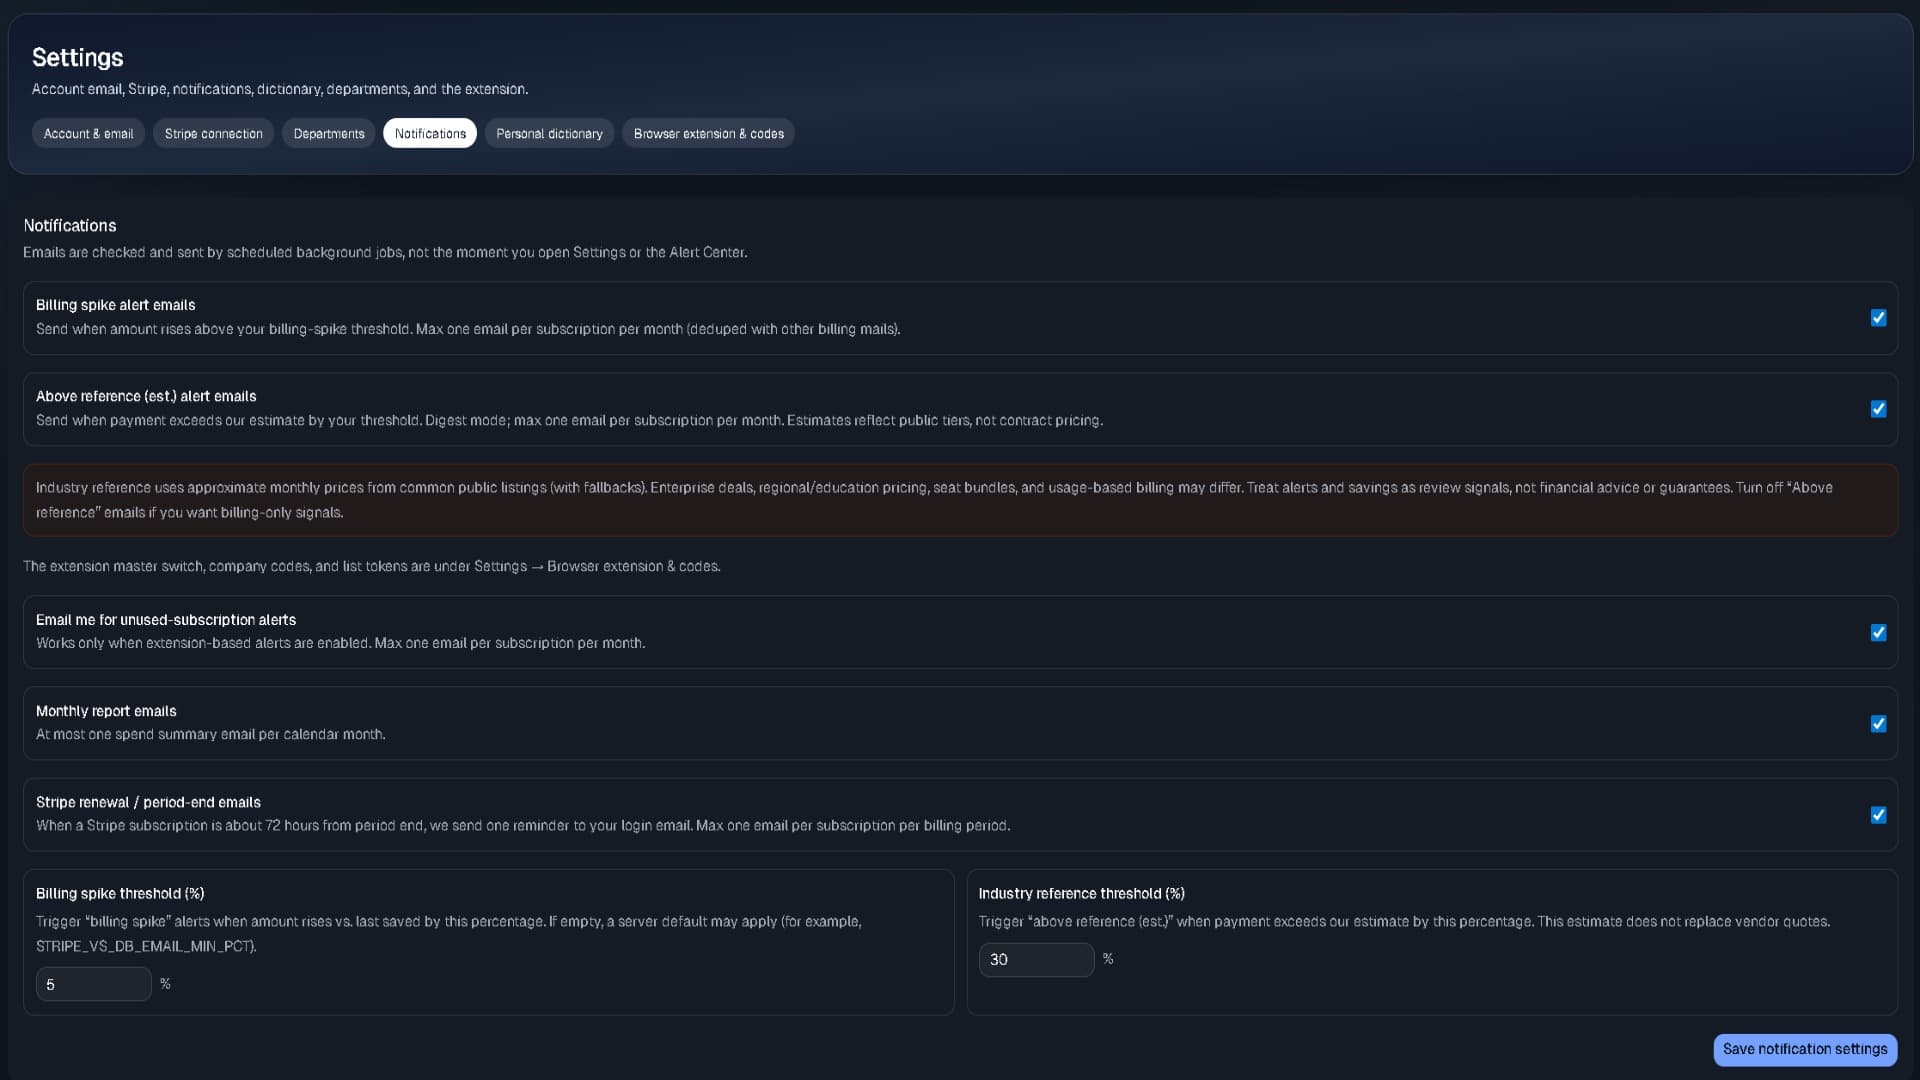
Task: Go to the Personal dictionary tab
Action: (549, 133)
